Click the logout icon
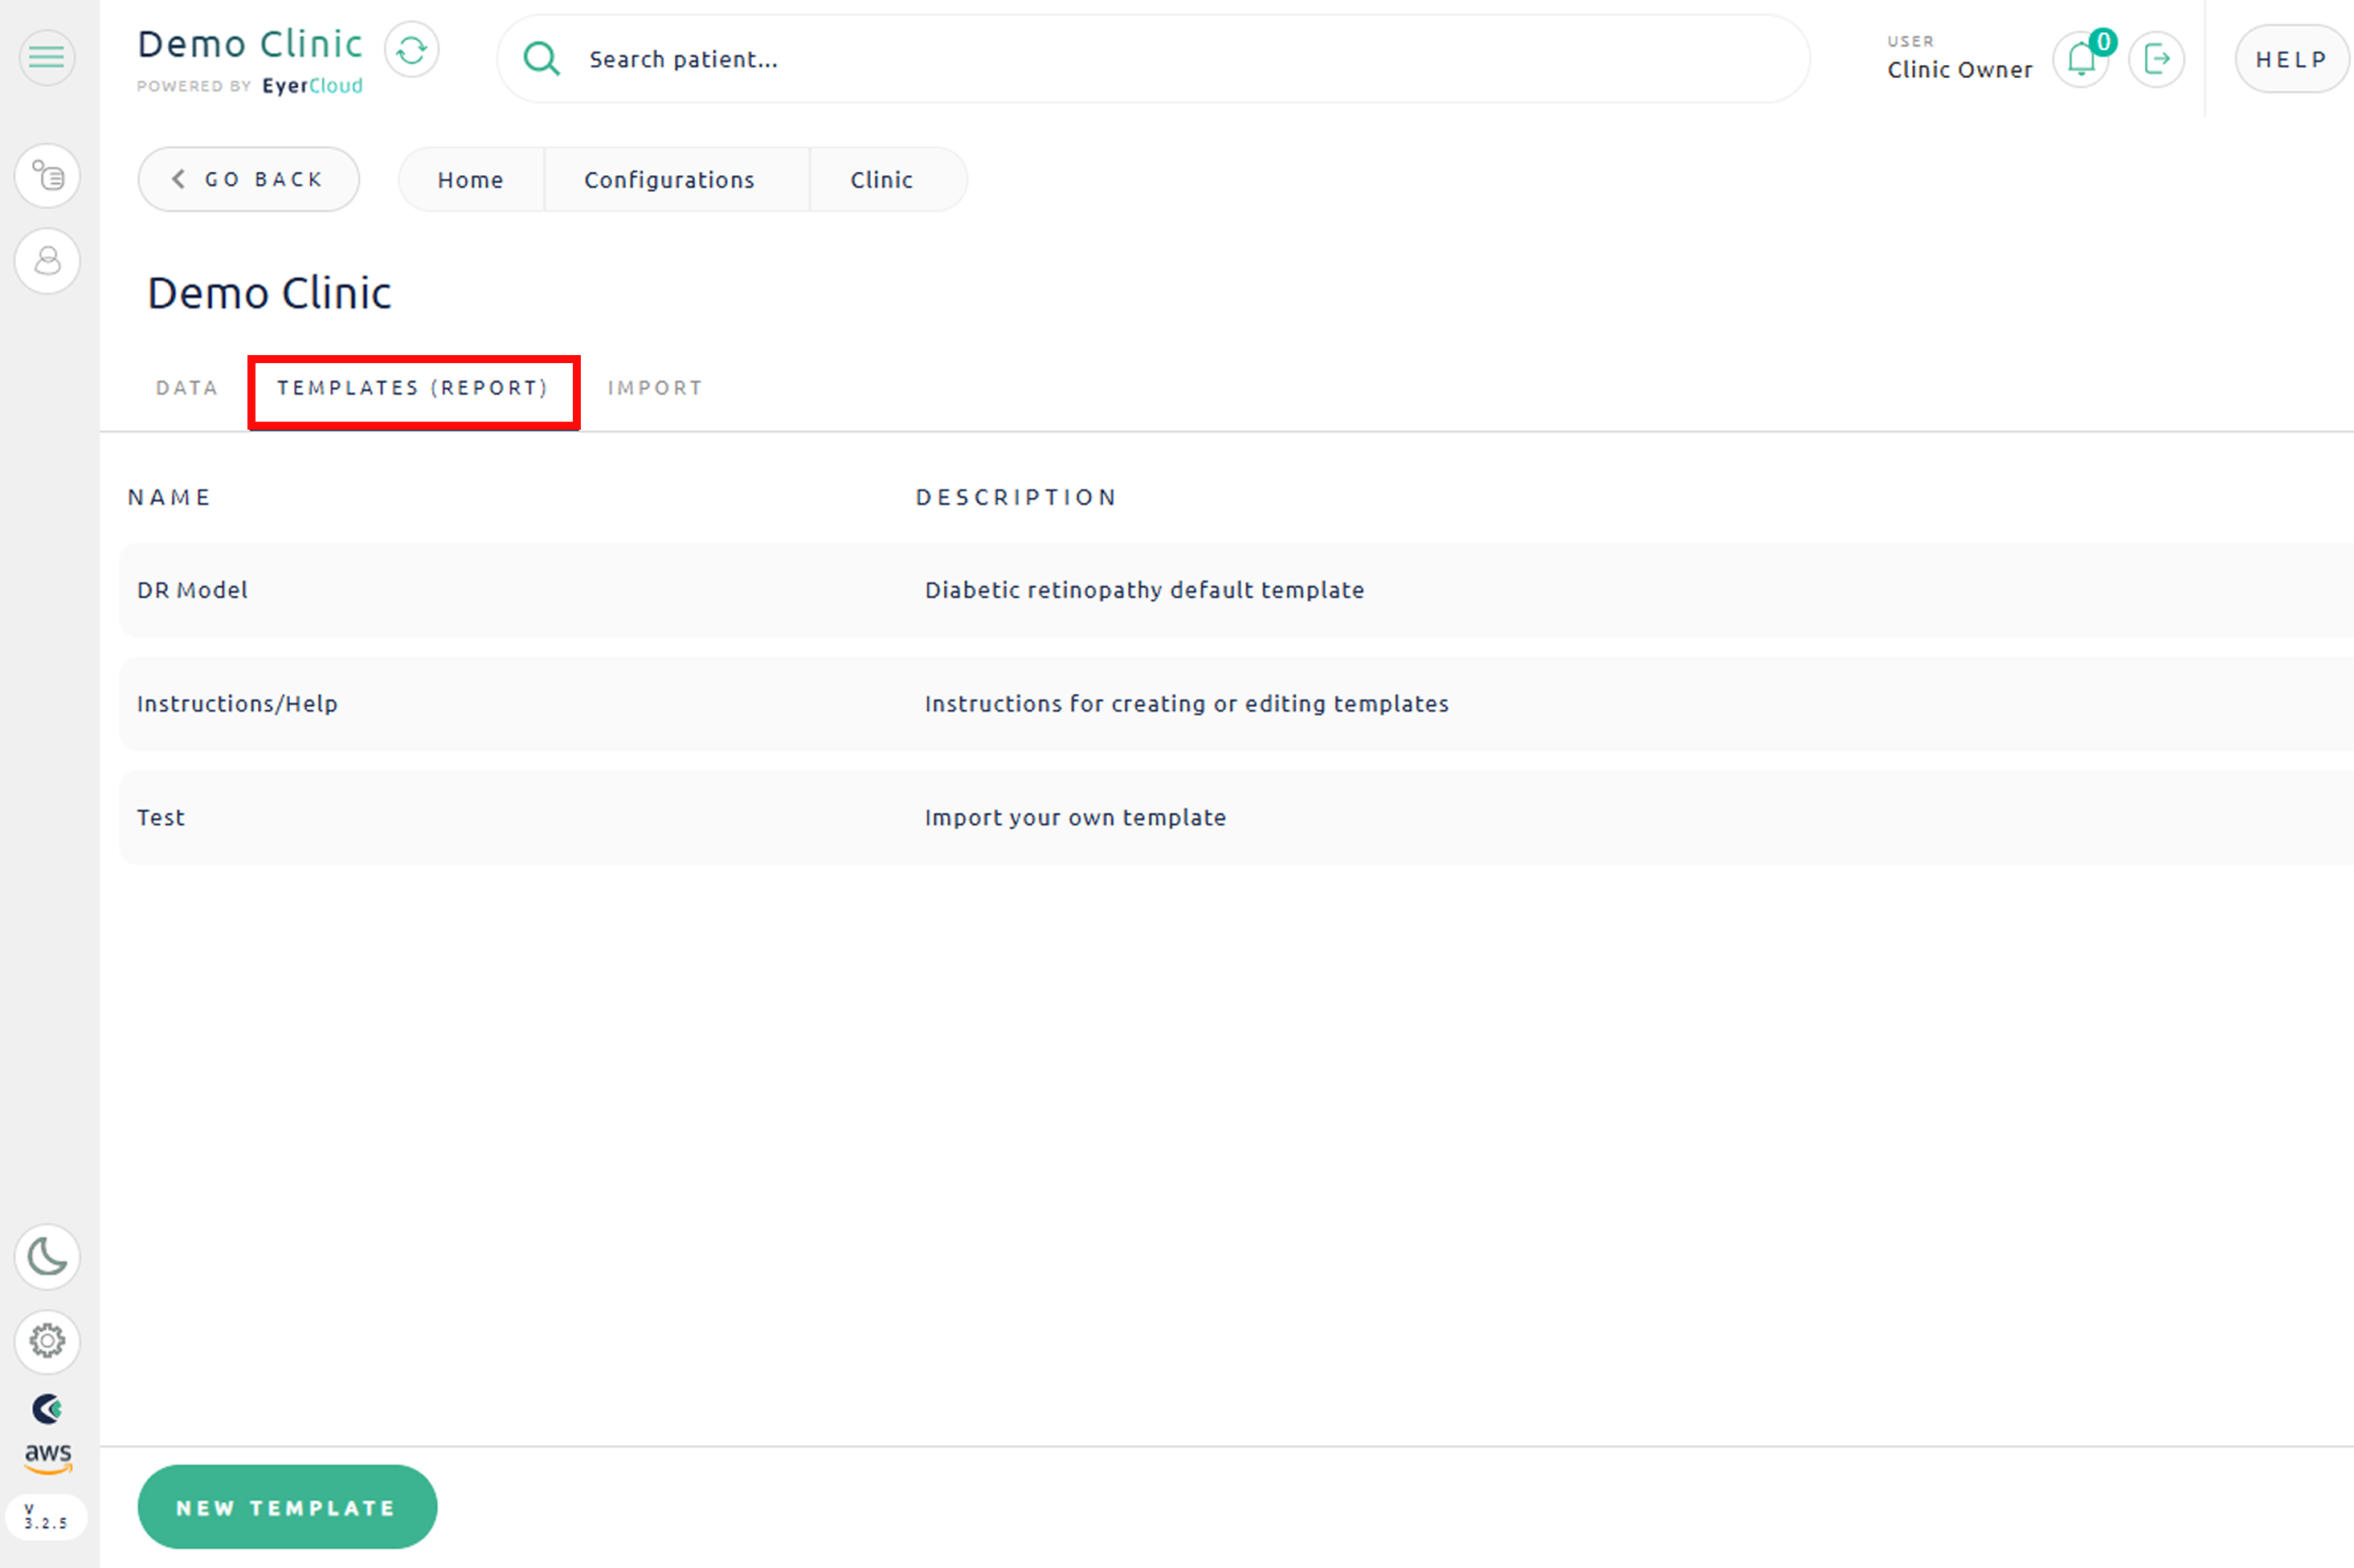 [2156, 60]
